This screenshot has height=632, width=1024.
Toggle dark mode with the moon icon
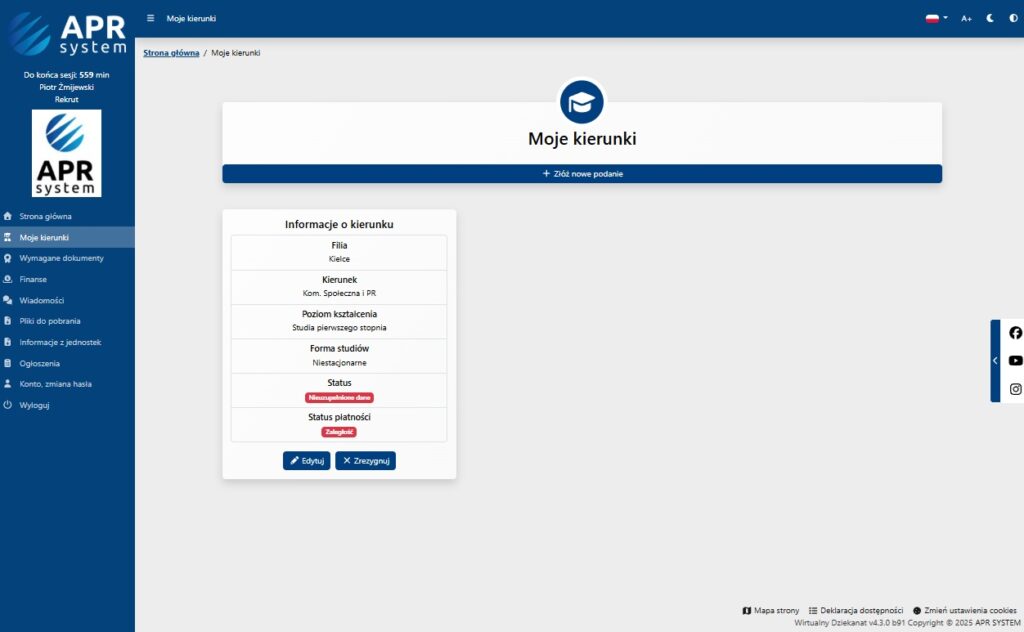coord(990,18)
